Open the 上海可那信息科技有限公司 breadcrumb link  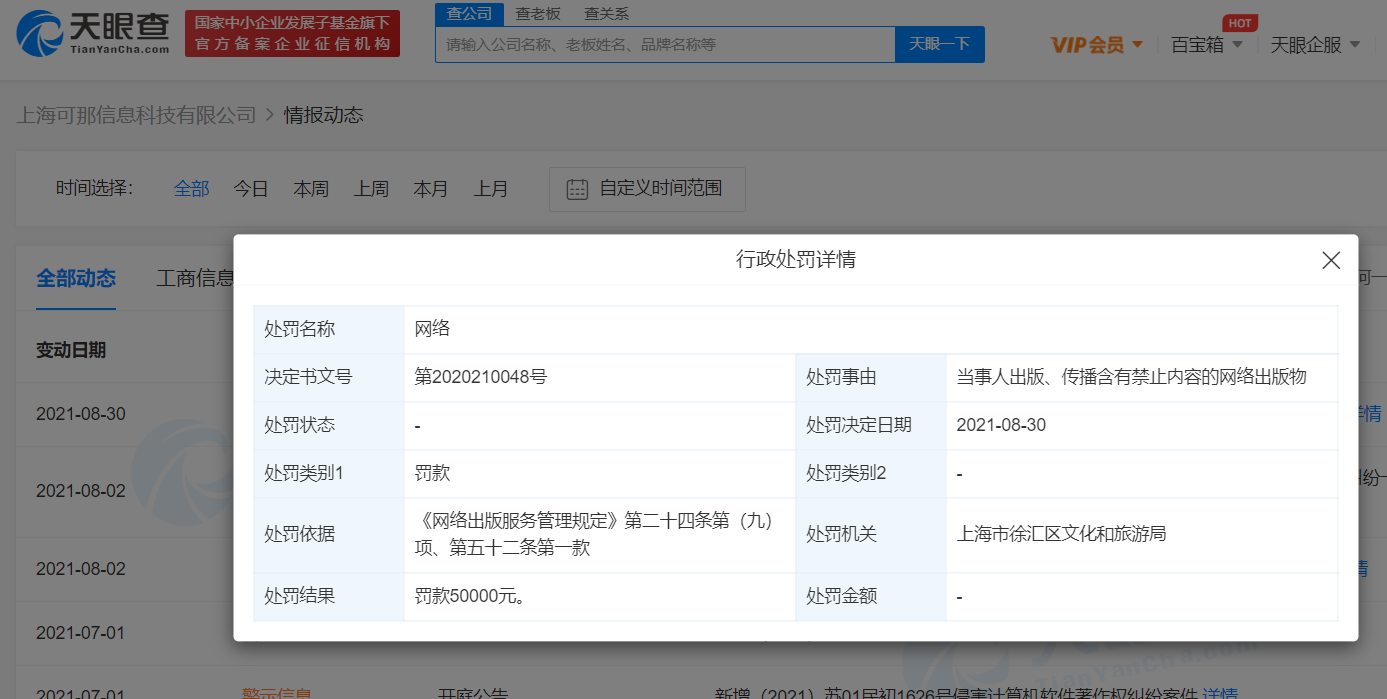point(137,115)
